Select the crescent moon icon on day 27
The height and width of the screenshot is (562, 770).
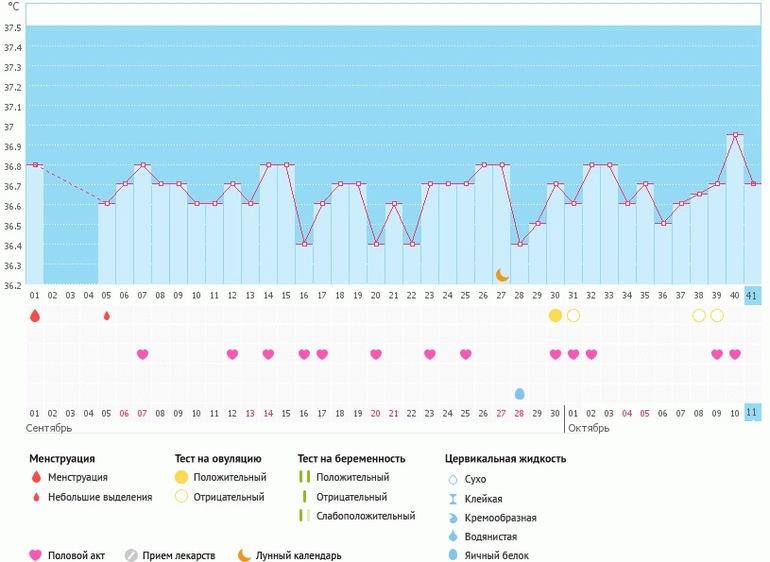[x=502, y=275]
